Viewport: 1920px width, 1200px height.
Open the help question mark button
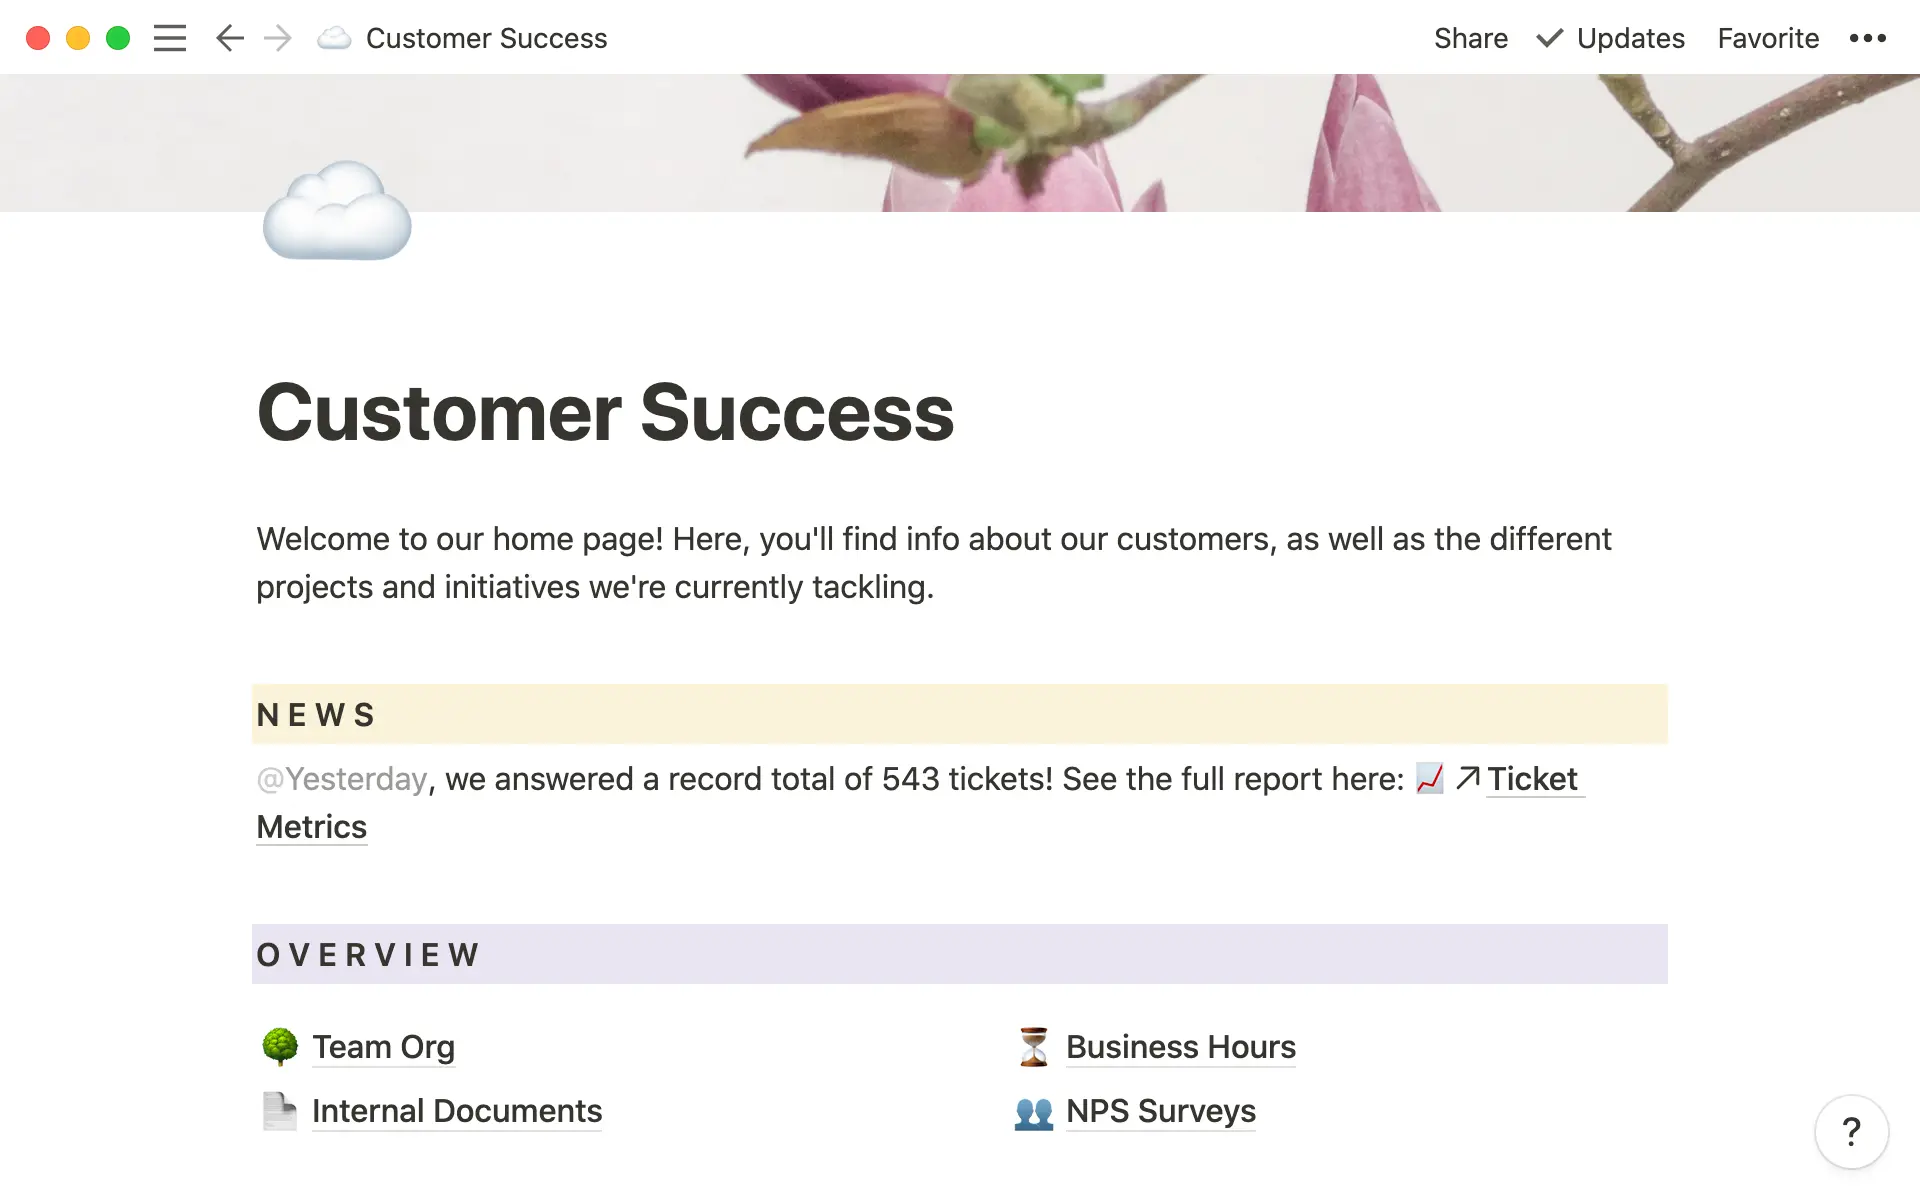pos(1851,1132)
